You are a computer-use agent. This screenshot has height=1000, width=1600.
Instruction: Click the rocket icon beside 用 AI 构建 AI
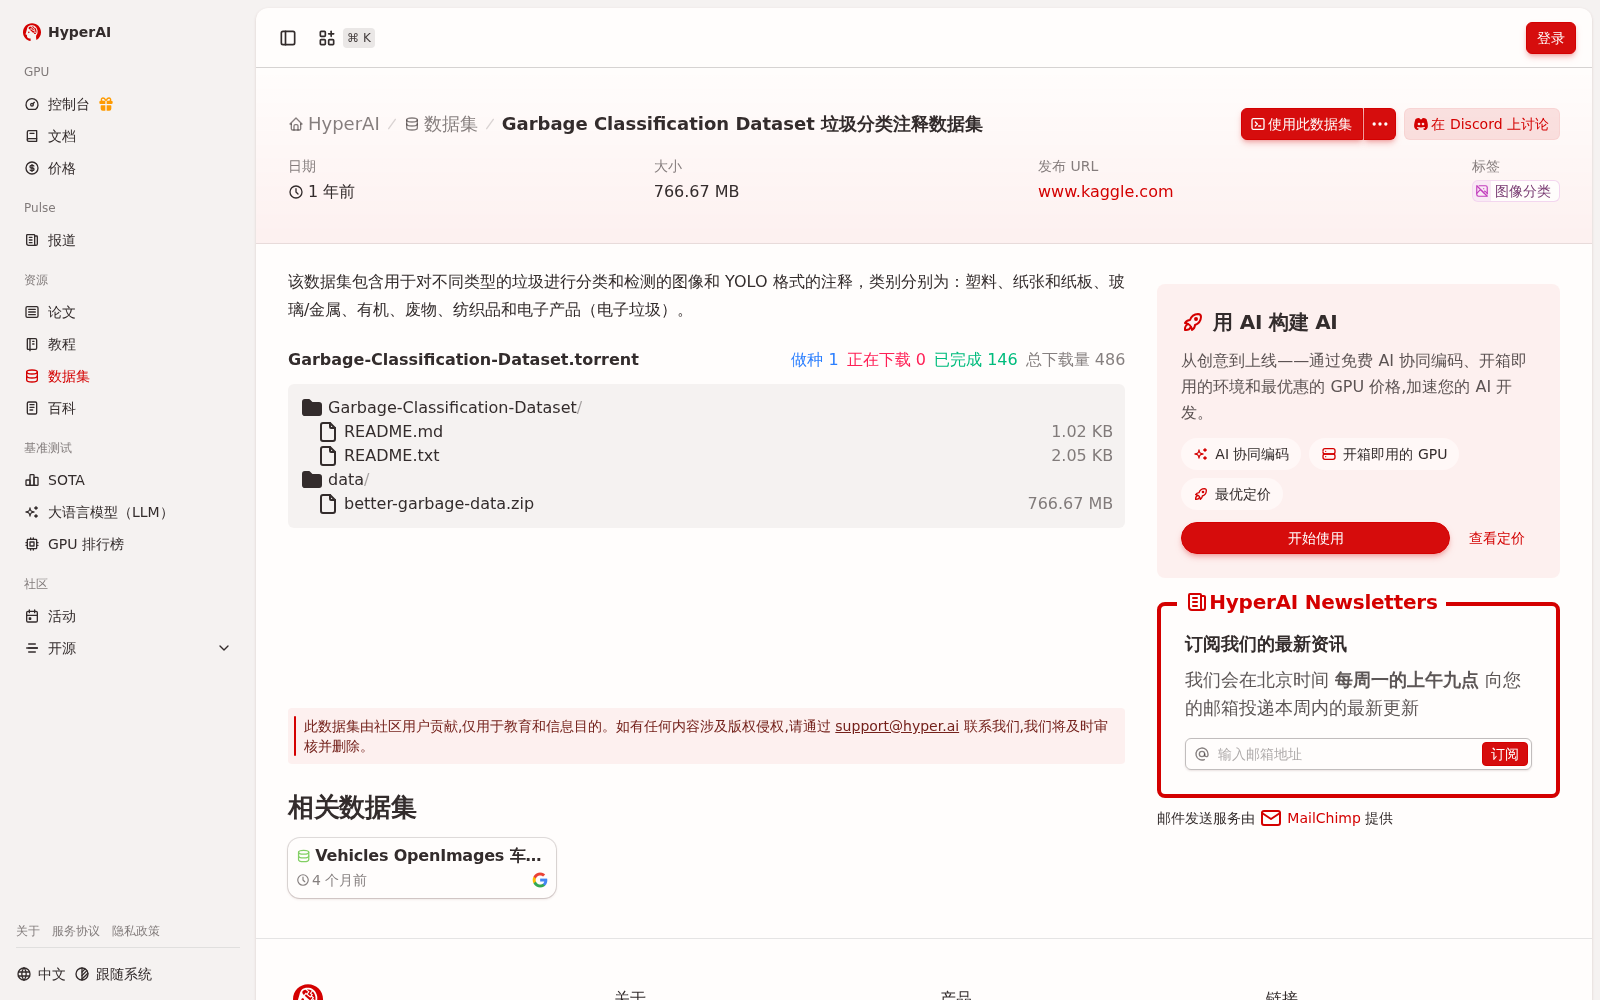(1193, 322)
